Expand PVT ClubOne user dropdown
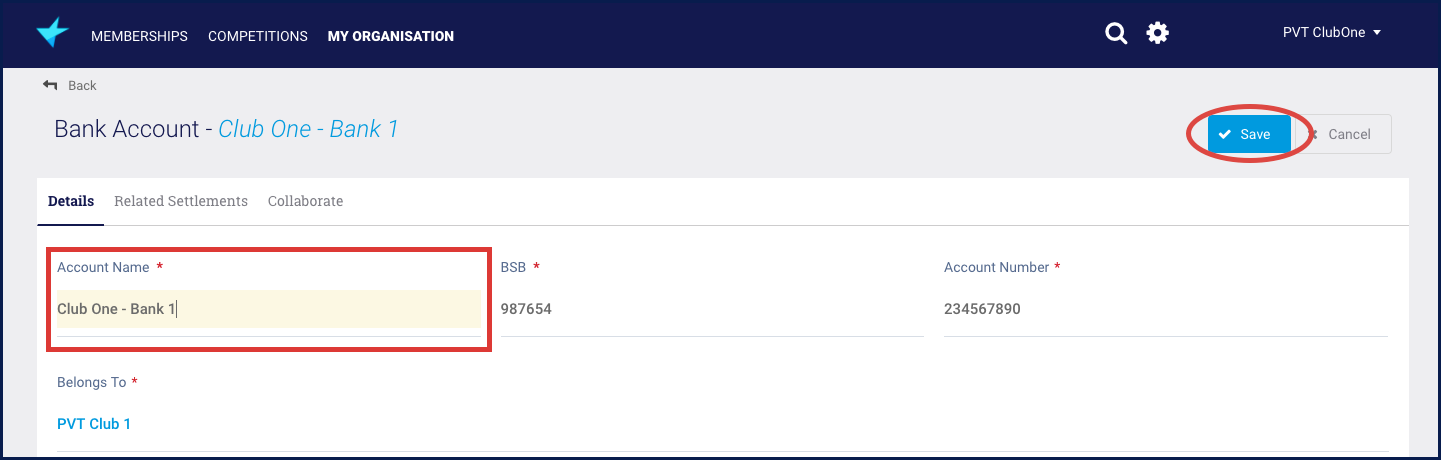This screenshot has width=1441, height=460. tap(1332, 32)
